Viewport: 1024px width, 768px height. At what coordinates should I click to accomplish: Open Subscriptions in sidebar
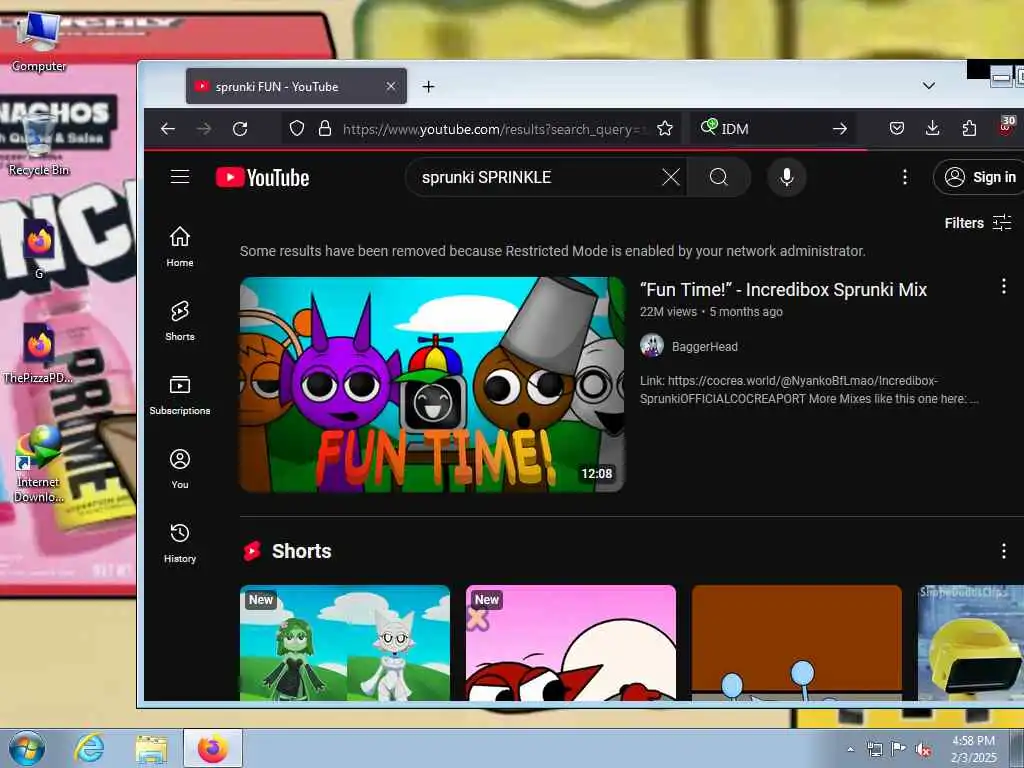(x=180, y=394)
